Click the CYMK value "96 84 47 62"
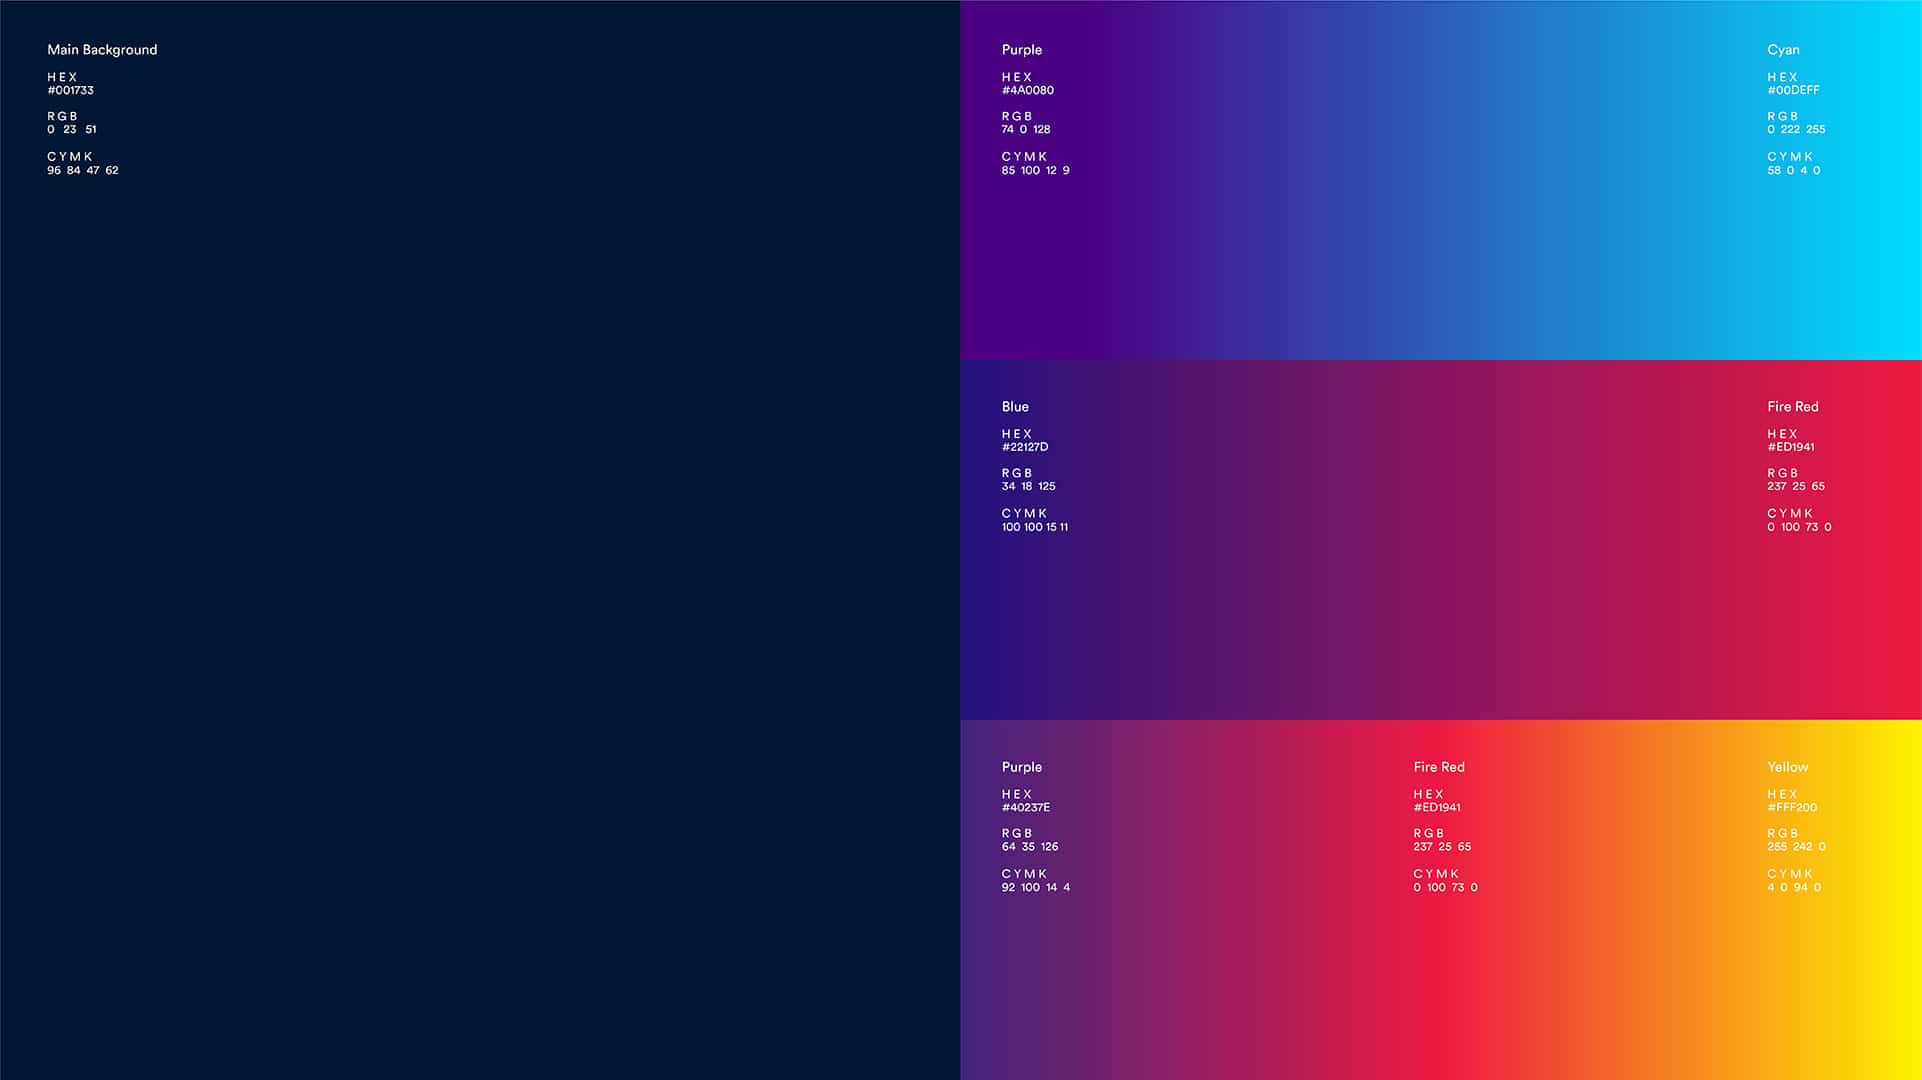 pyautogui.click(x=83, y=170)
